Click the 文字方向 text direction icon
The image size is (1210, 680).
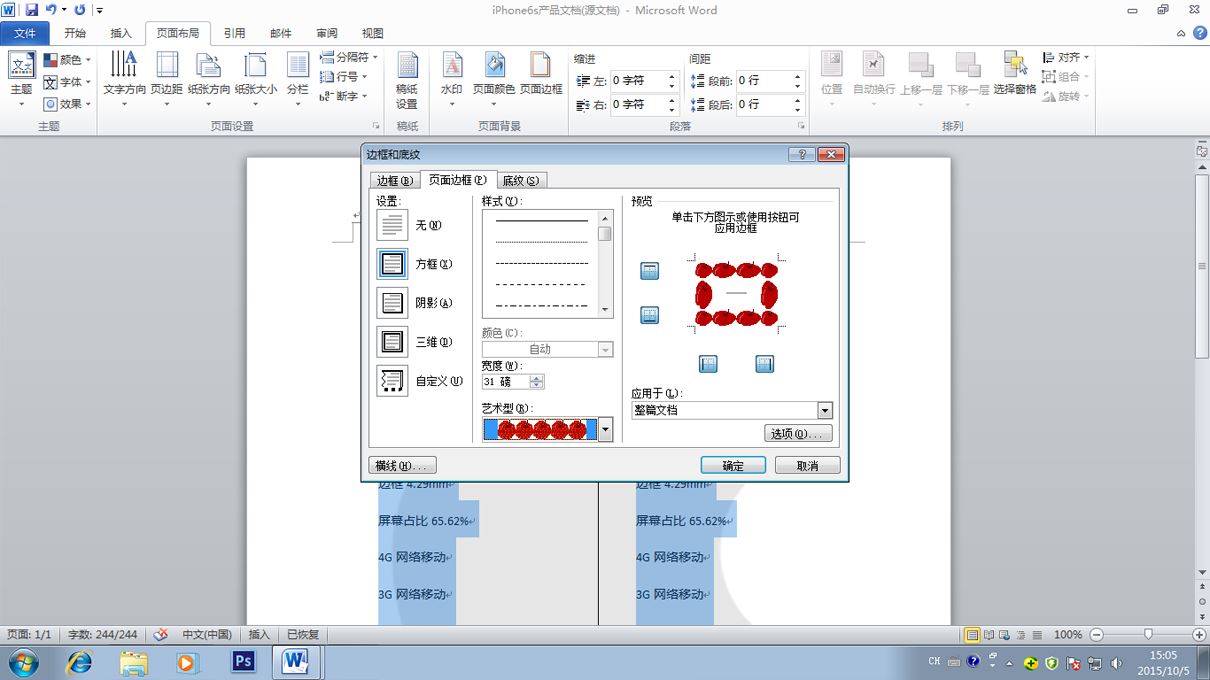click(124, 65)
